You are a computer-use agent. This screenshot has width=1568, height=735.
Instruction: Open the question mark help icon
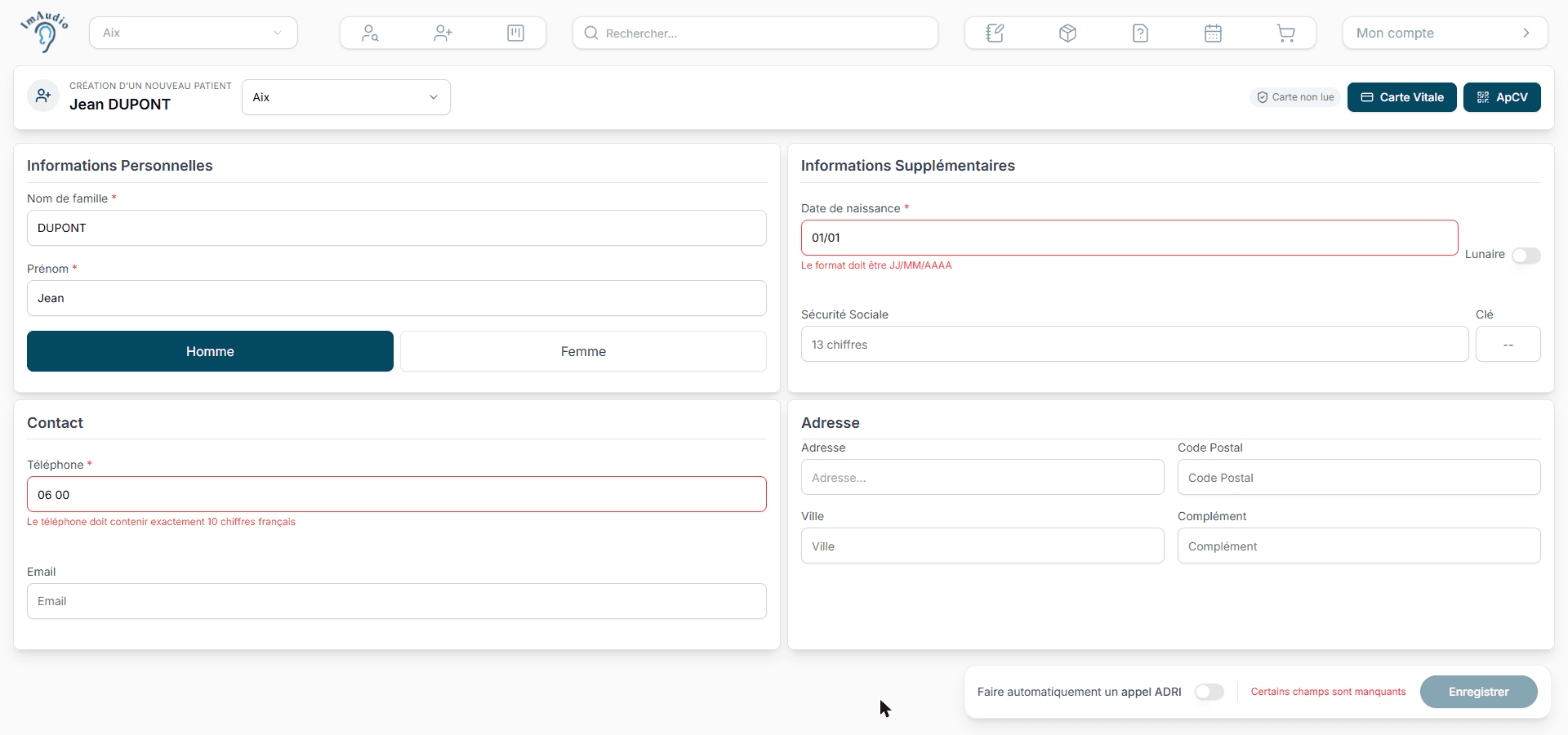[1140, 33]
